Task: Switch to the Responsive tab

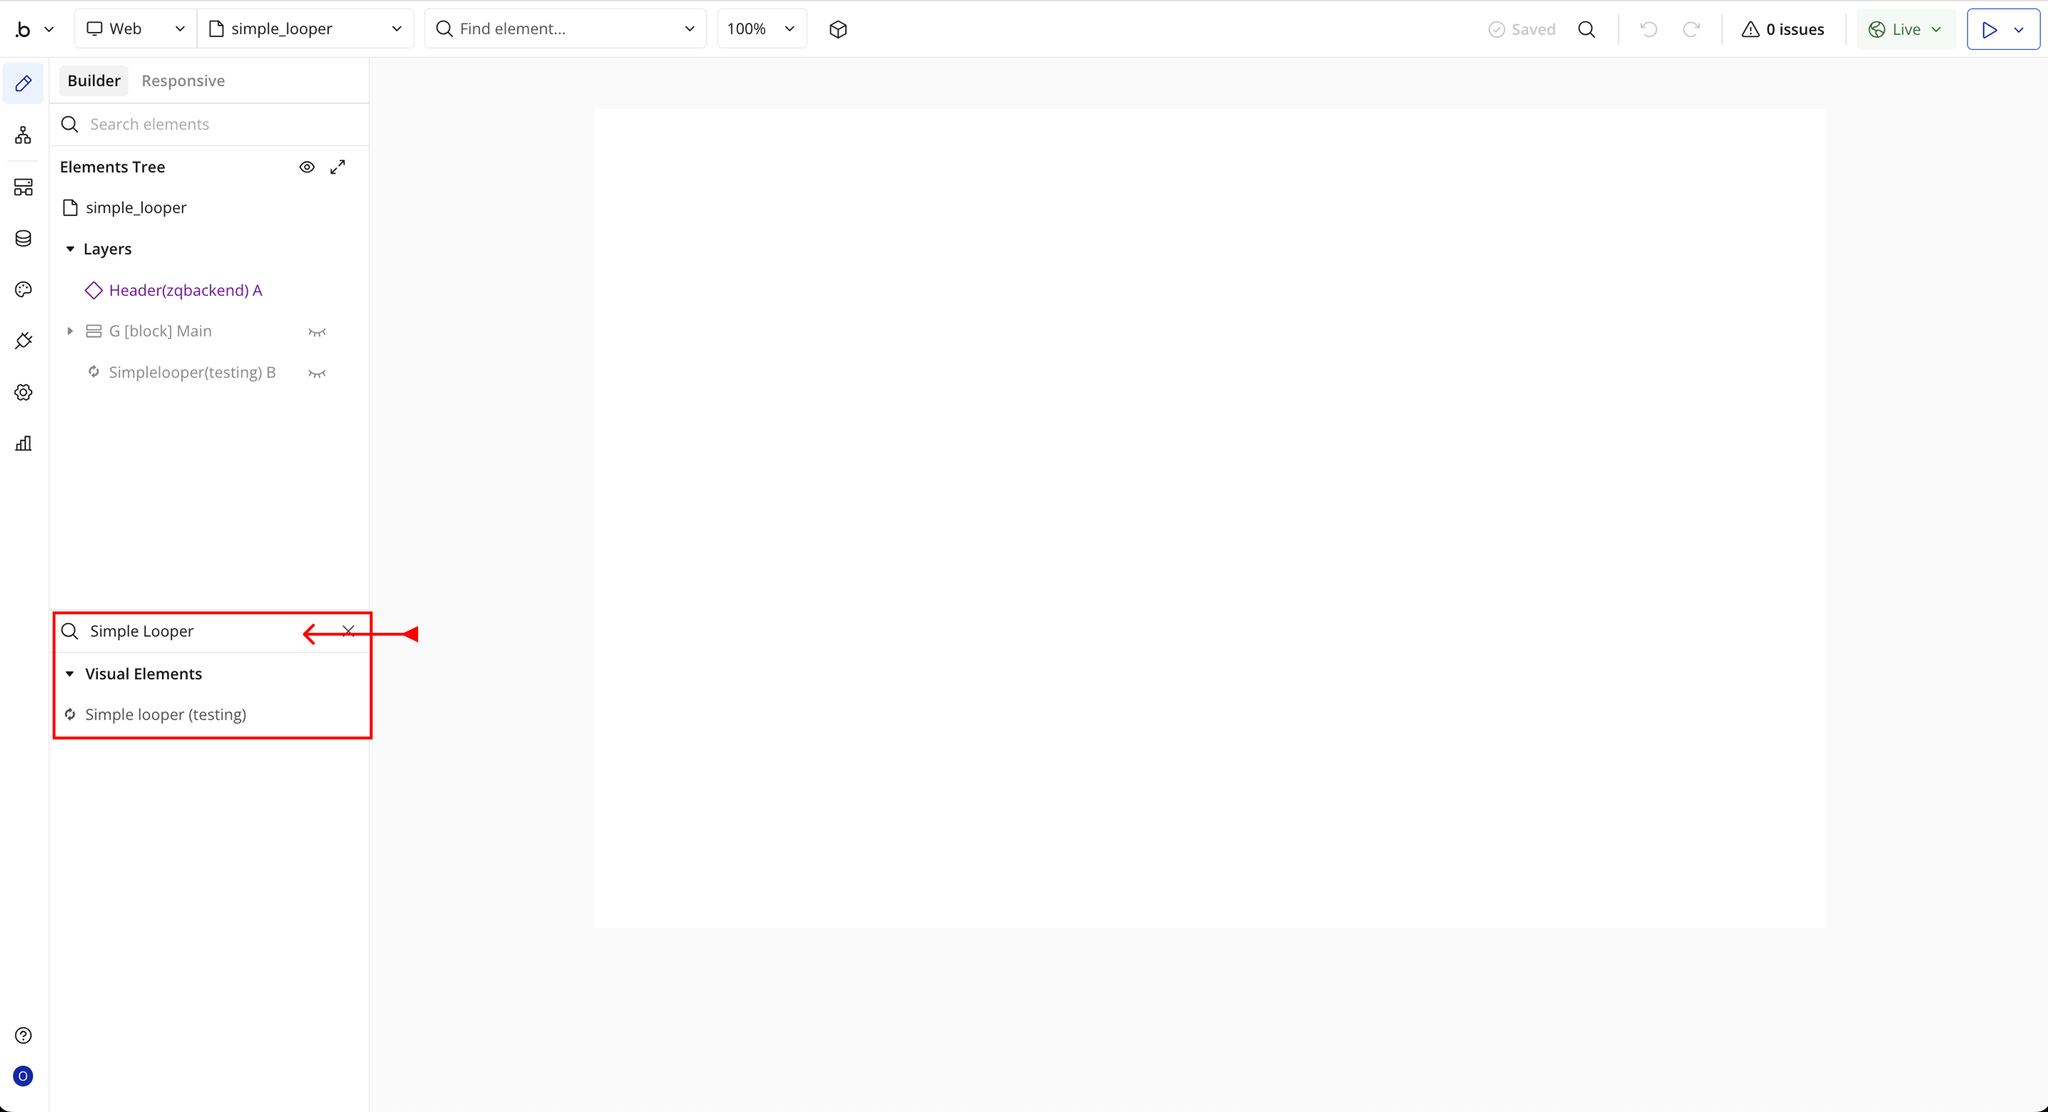Action: tap(183, 81)
